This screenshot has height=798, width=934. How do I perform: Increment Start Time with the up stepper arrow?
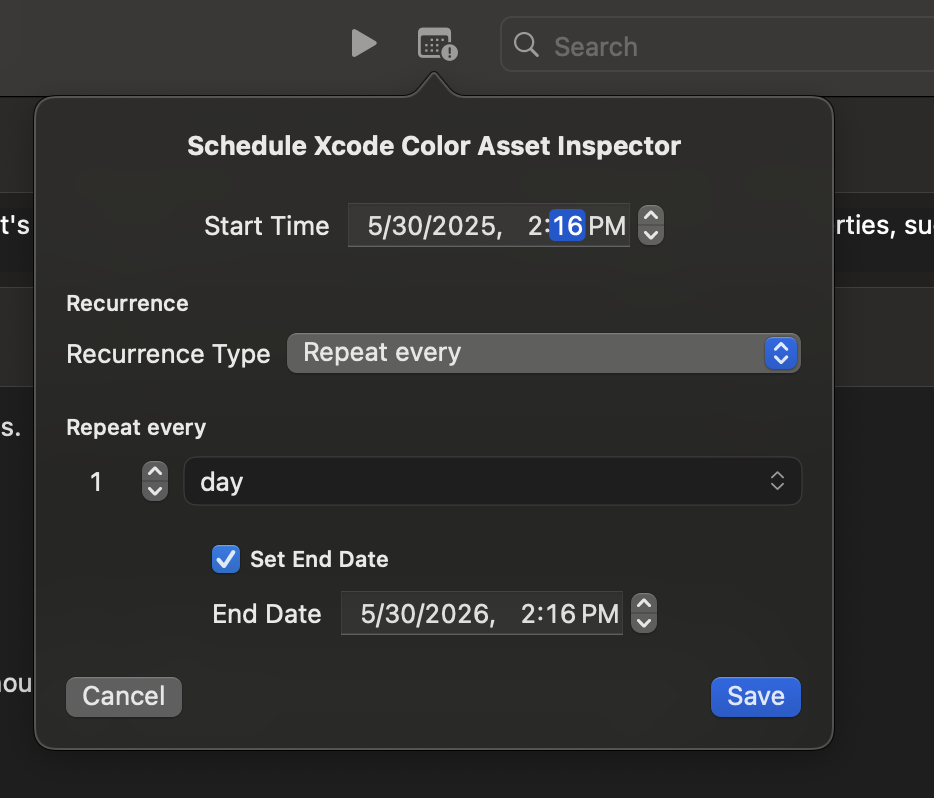click(651, 215)
